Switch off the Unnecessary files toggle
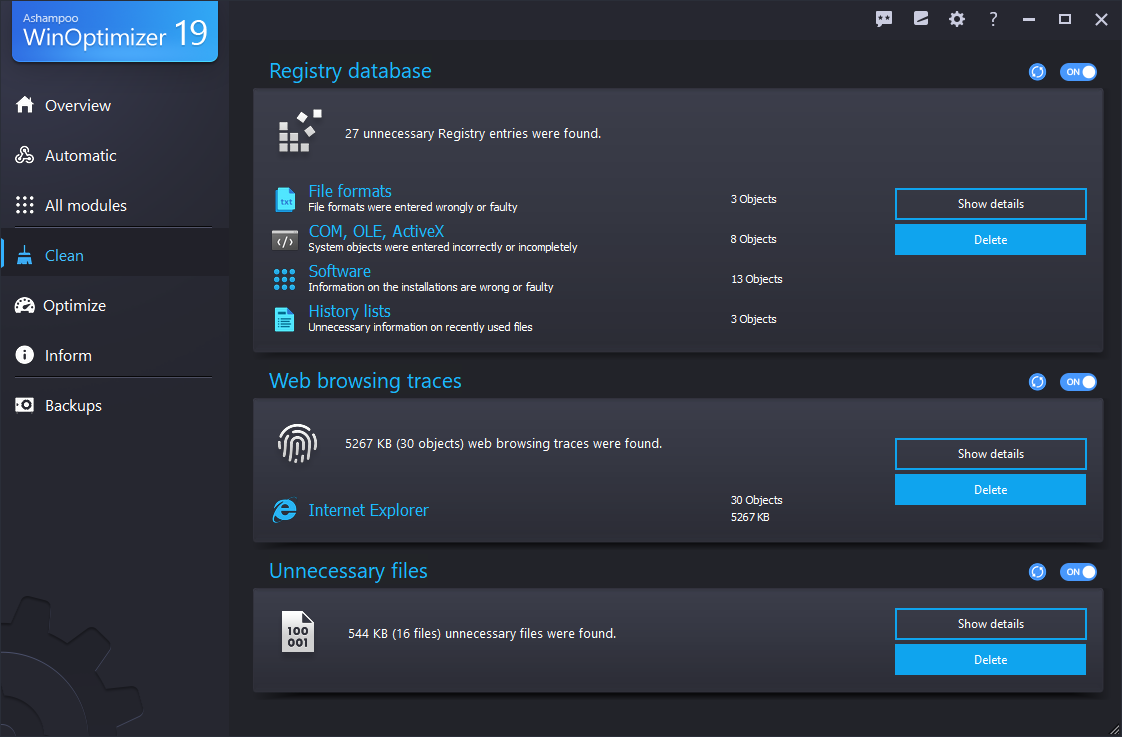Viewport: 1122px width, 737px height. [x=1079, y=571]
